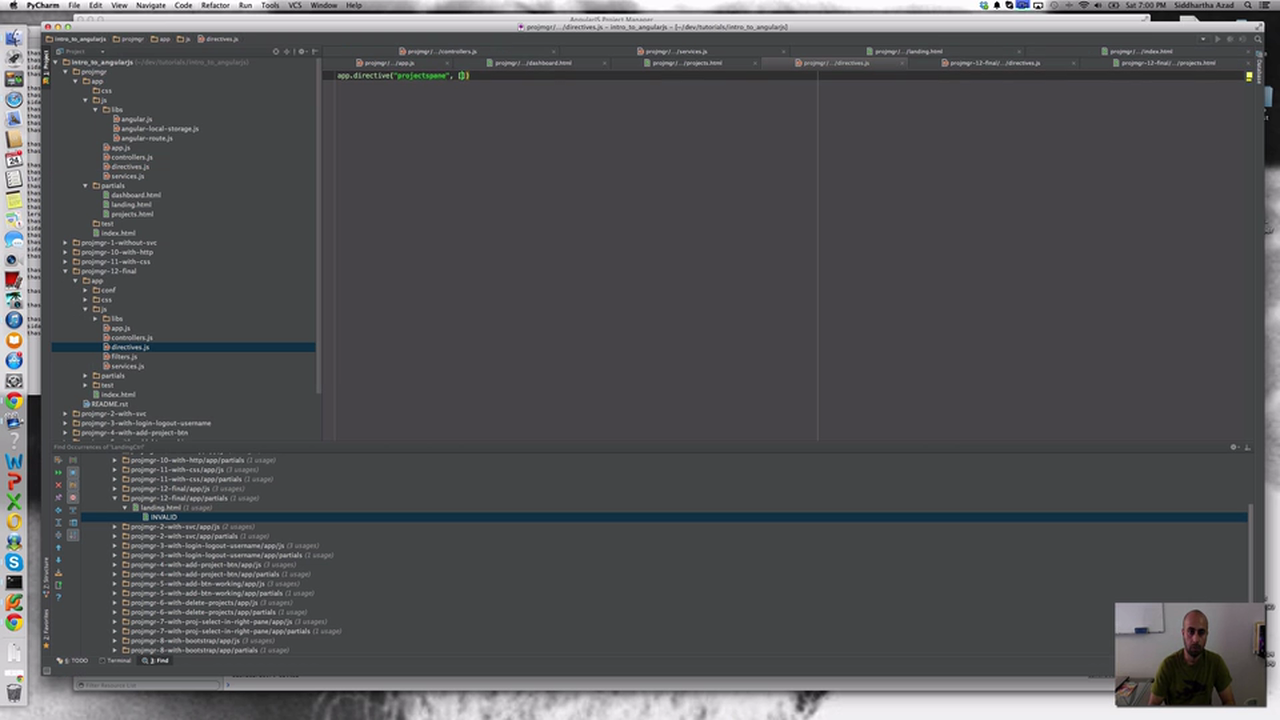Open Skype from the Dock
This screenshot has width=1280, height=720.
tap(14, 562)
